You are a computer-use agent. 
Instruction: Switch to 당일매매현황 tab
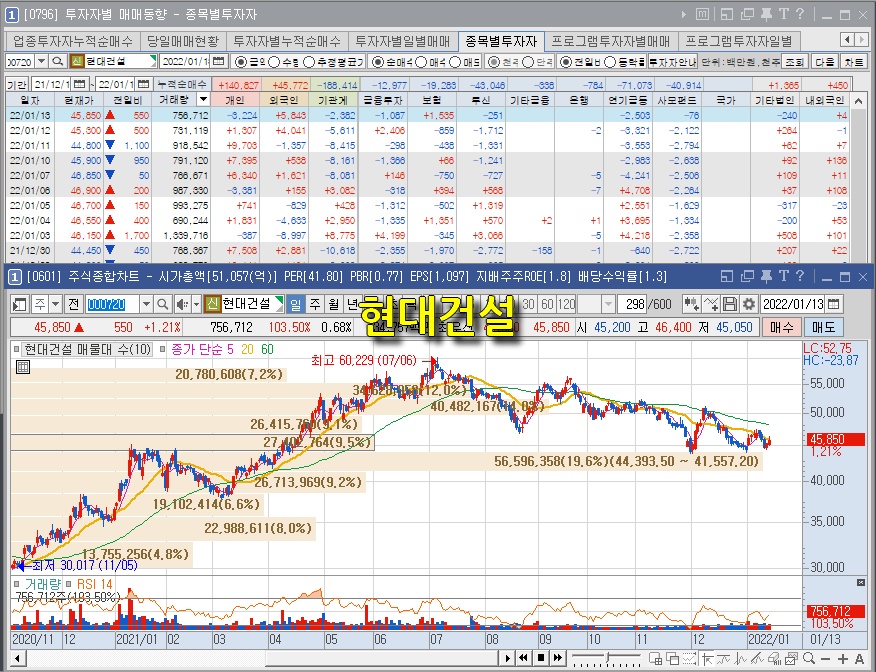pos(183,41)
